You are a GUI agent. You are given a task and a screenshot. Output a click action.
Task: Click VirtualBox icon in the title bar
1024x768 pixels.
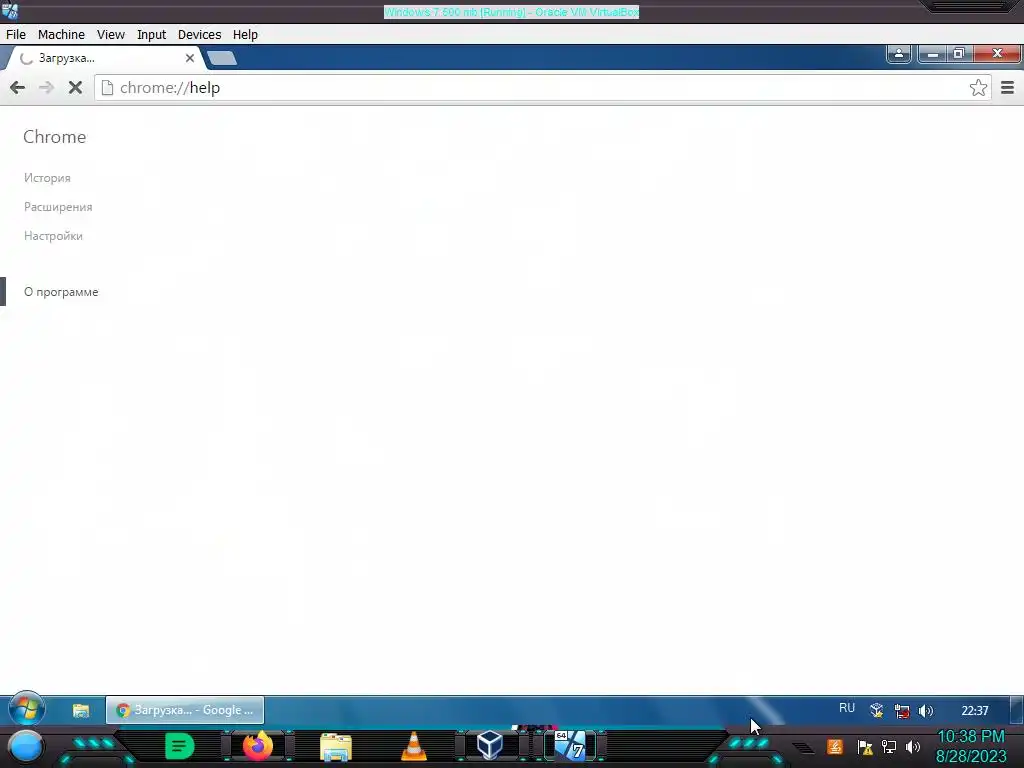click(10, 11)
